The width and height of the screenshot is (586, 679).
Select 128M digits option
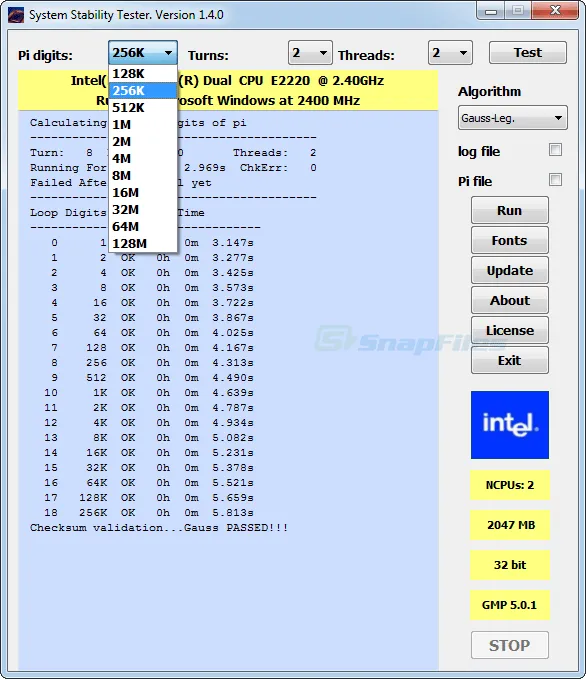(x=143, y=243)
